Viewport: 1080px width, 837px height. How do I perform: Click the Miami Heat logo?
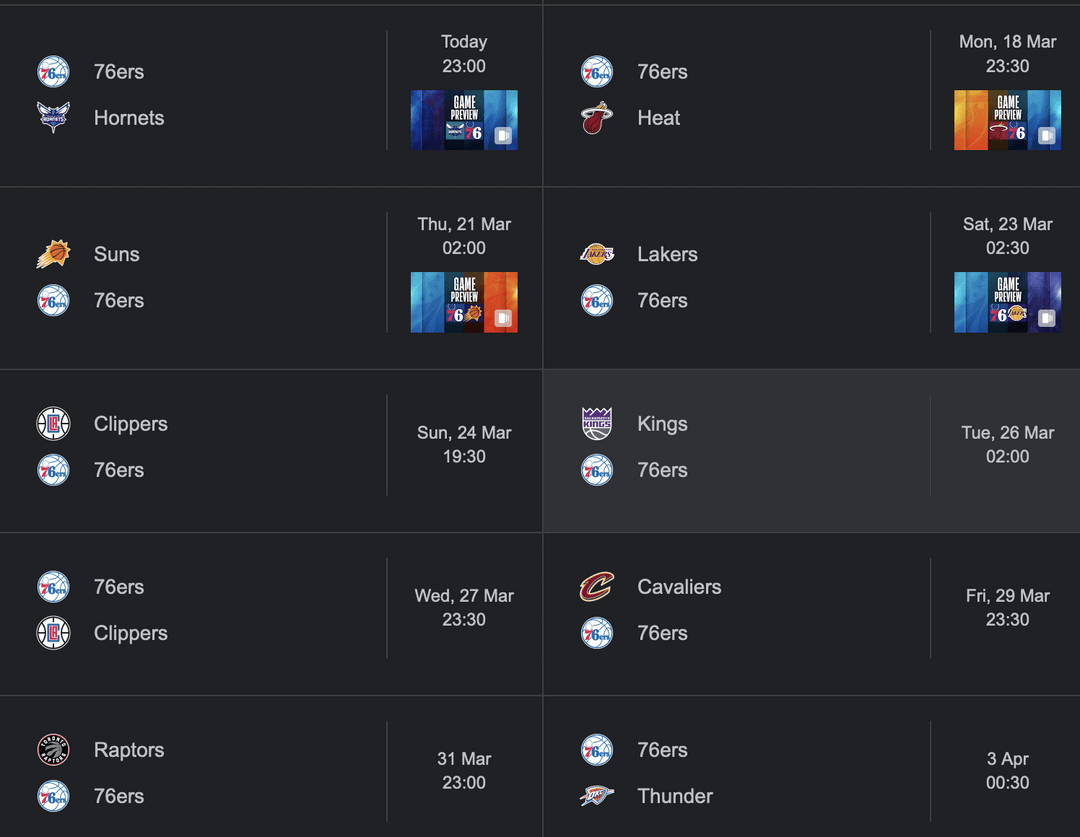tap(597, 118)
